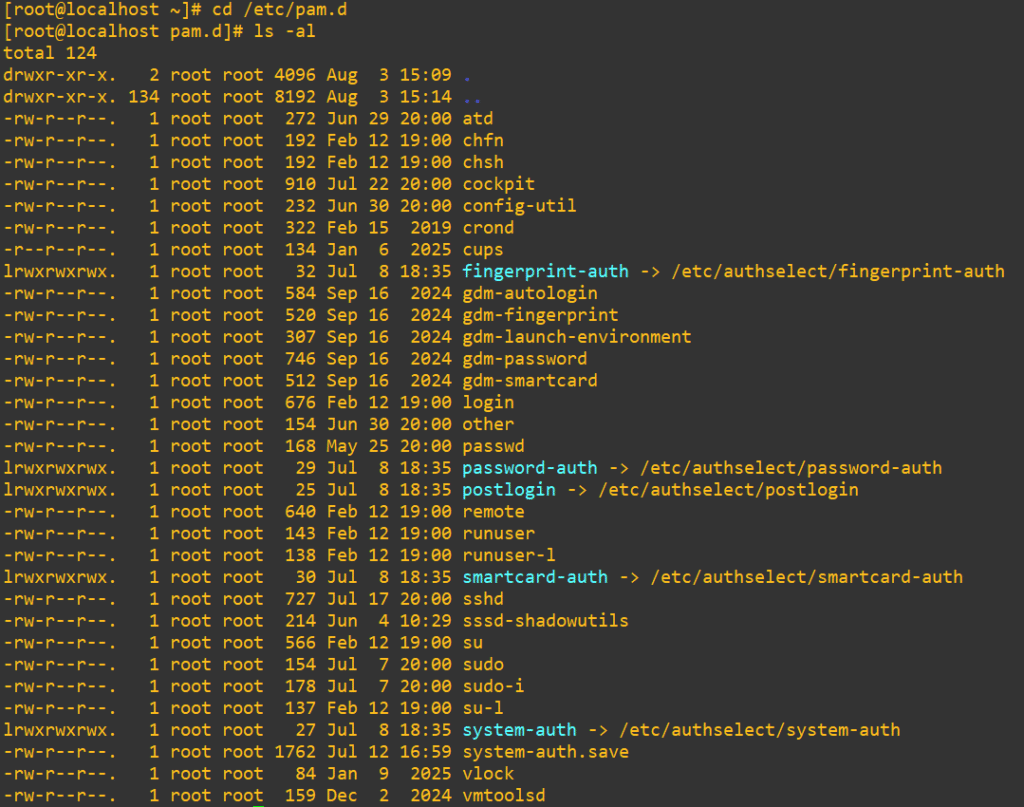Click the password-auth symlink name
This screenshot has height=807, width=1024.
click(x=529, y=468)
